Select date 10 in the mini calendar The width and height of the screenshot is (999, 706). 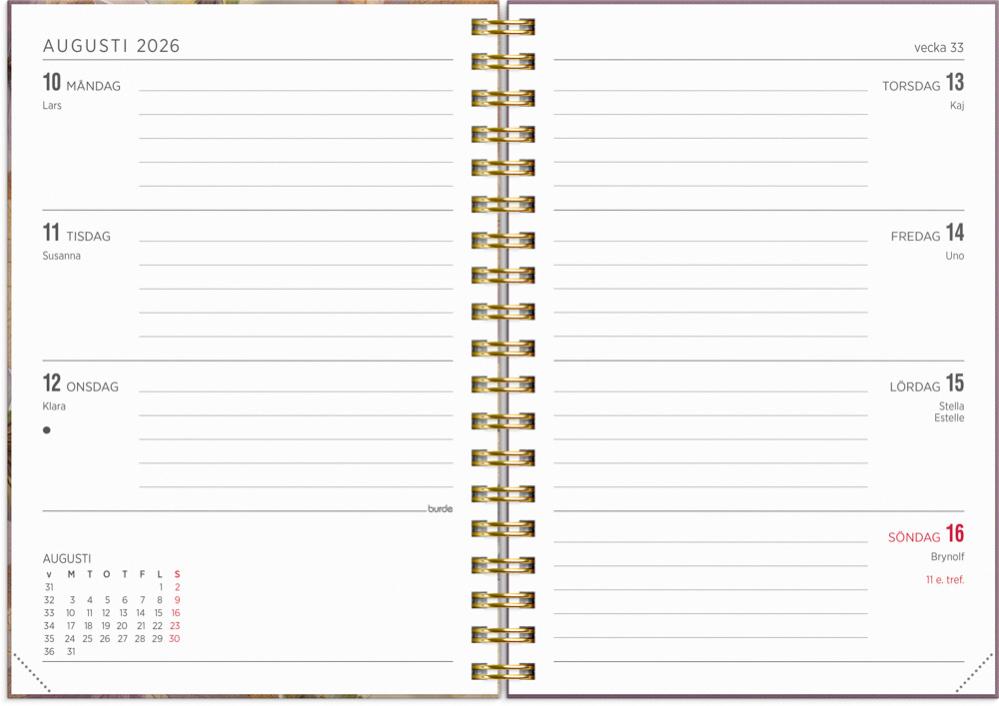click(71, 613)
